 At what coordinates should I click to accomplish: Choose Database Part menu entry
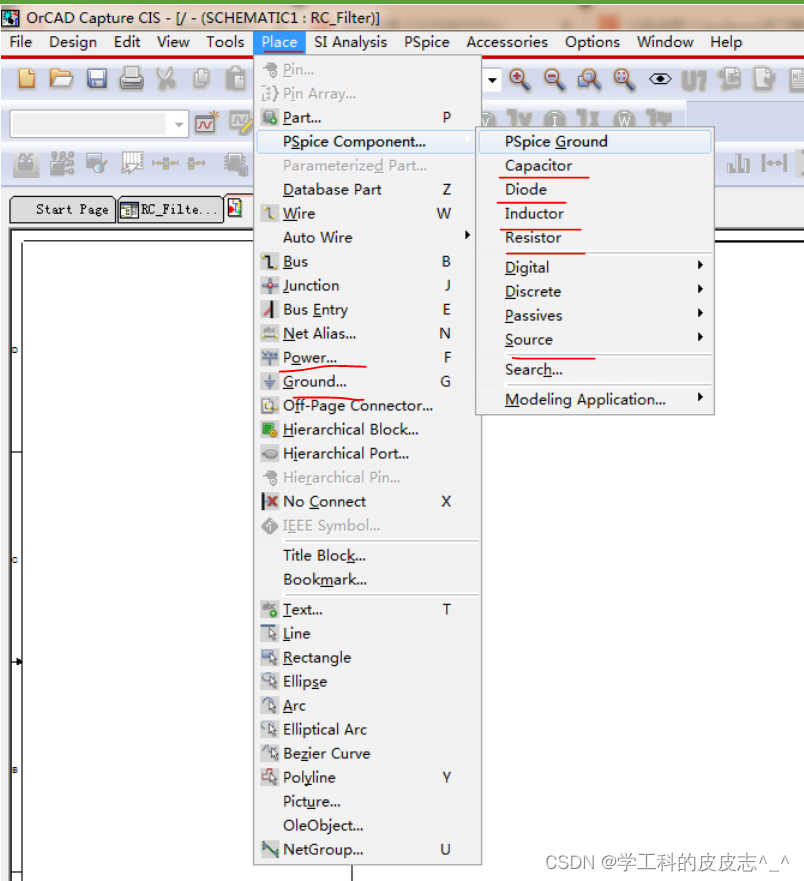368,189
